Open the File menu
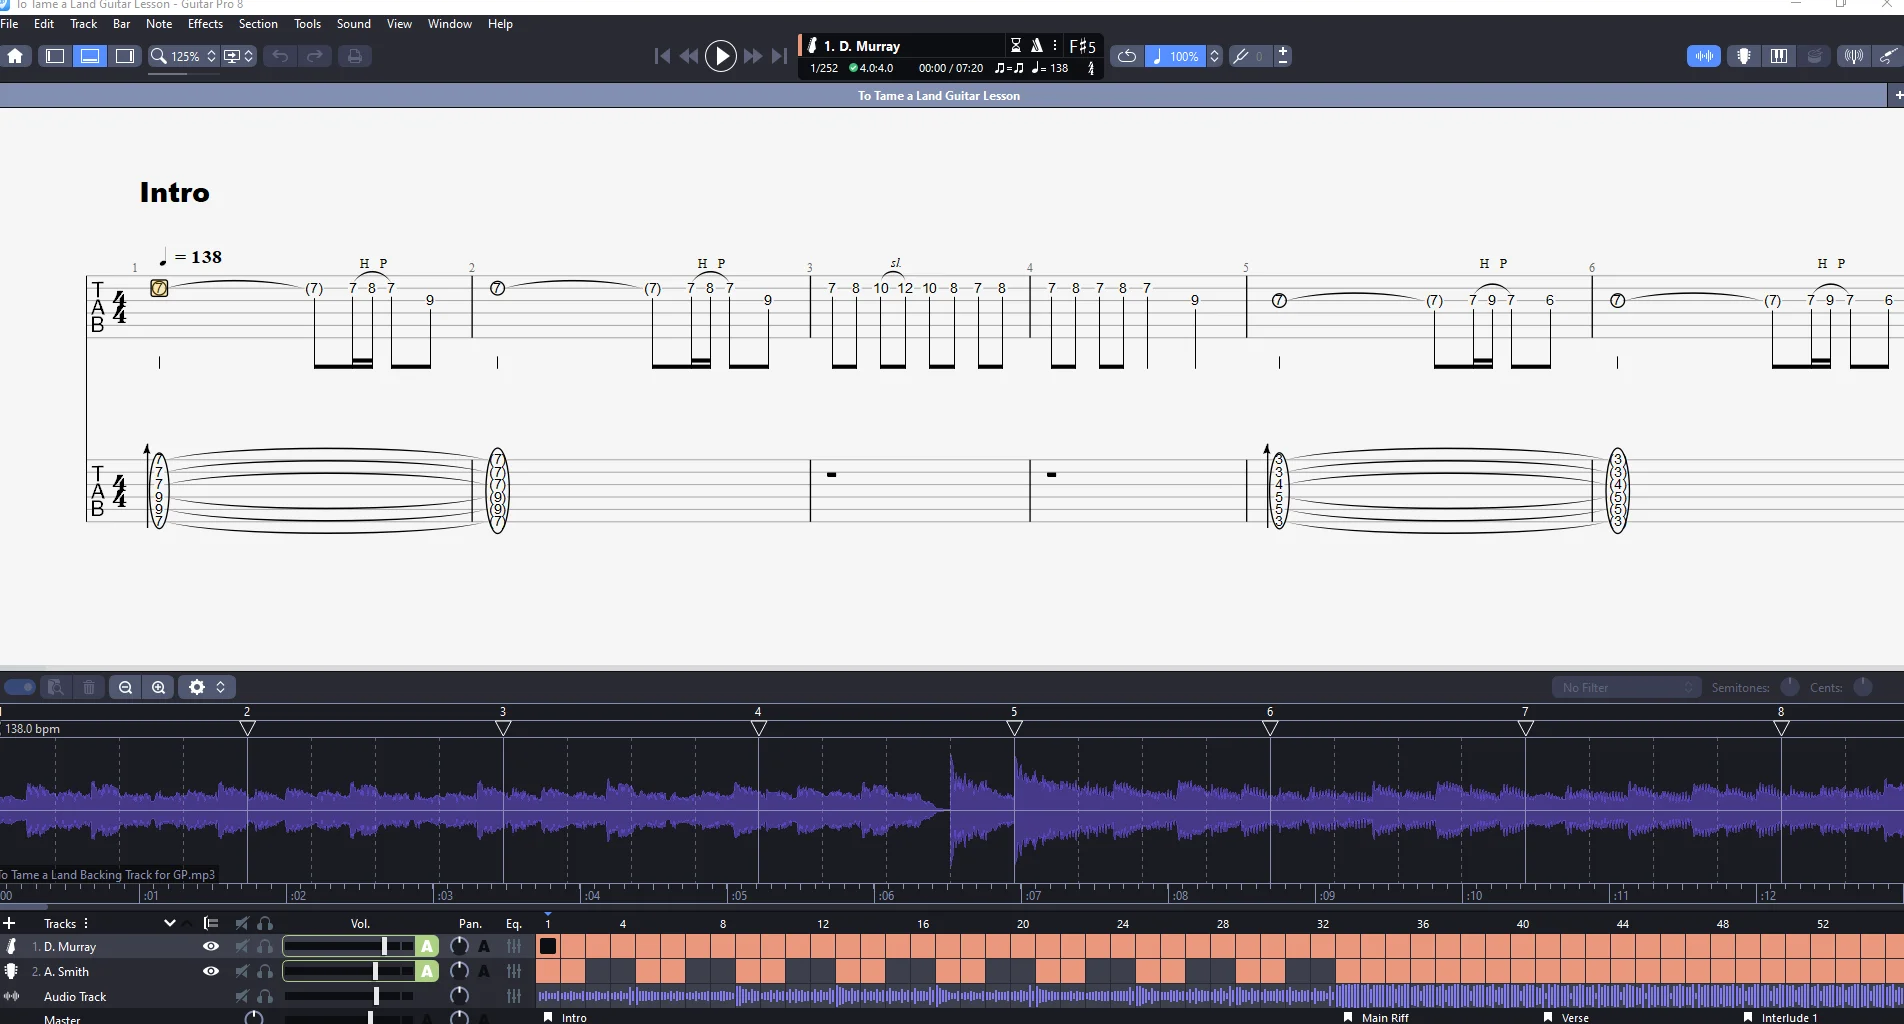This screenshot has height=1024, width=1904. [x=10, y=24]
